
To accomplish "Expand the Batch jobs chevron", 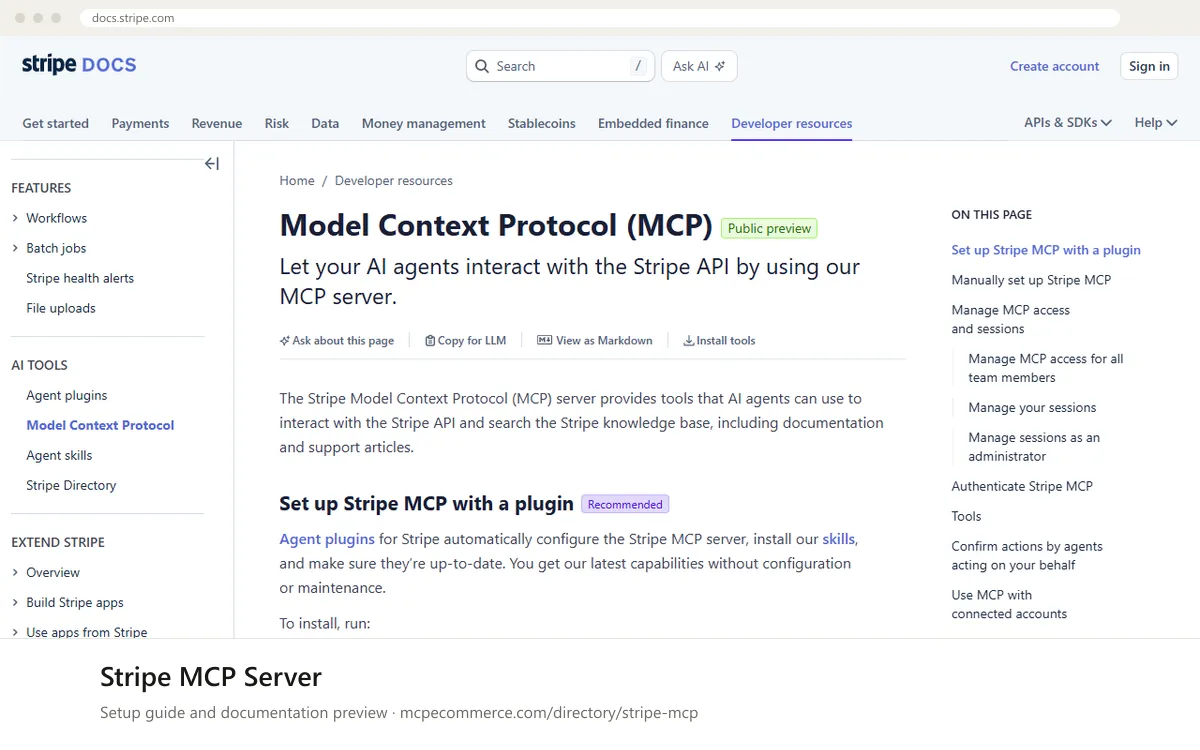I will pos(15,248).
